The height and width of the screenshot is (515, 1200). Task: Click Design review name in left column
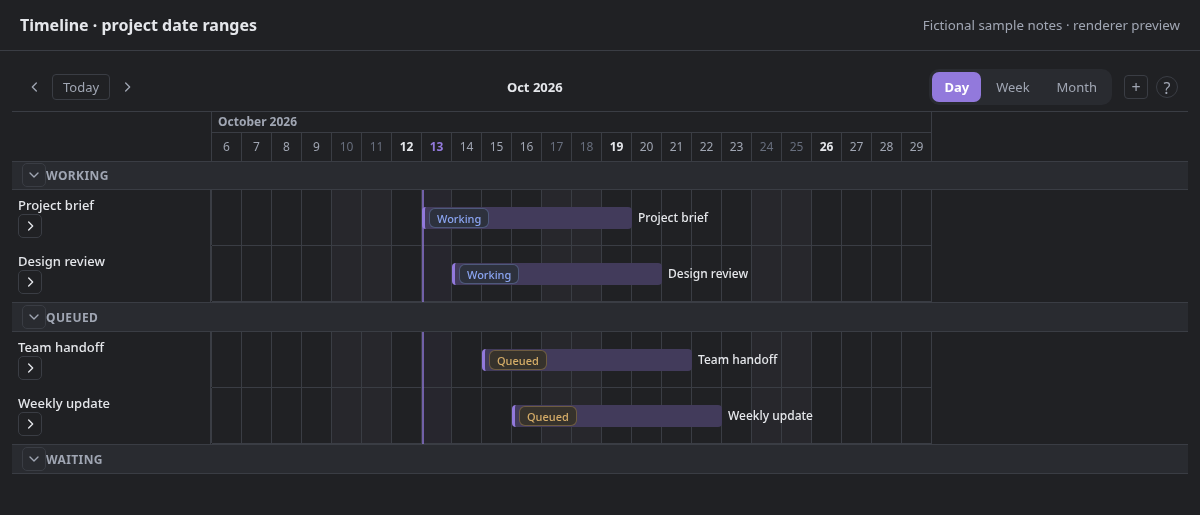[61, 261]
